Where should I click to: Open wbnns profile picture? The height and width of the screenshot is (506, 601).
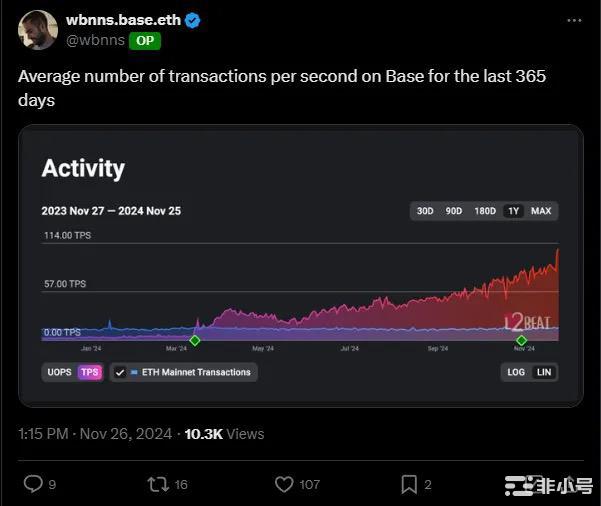[x=37, y=30]
